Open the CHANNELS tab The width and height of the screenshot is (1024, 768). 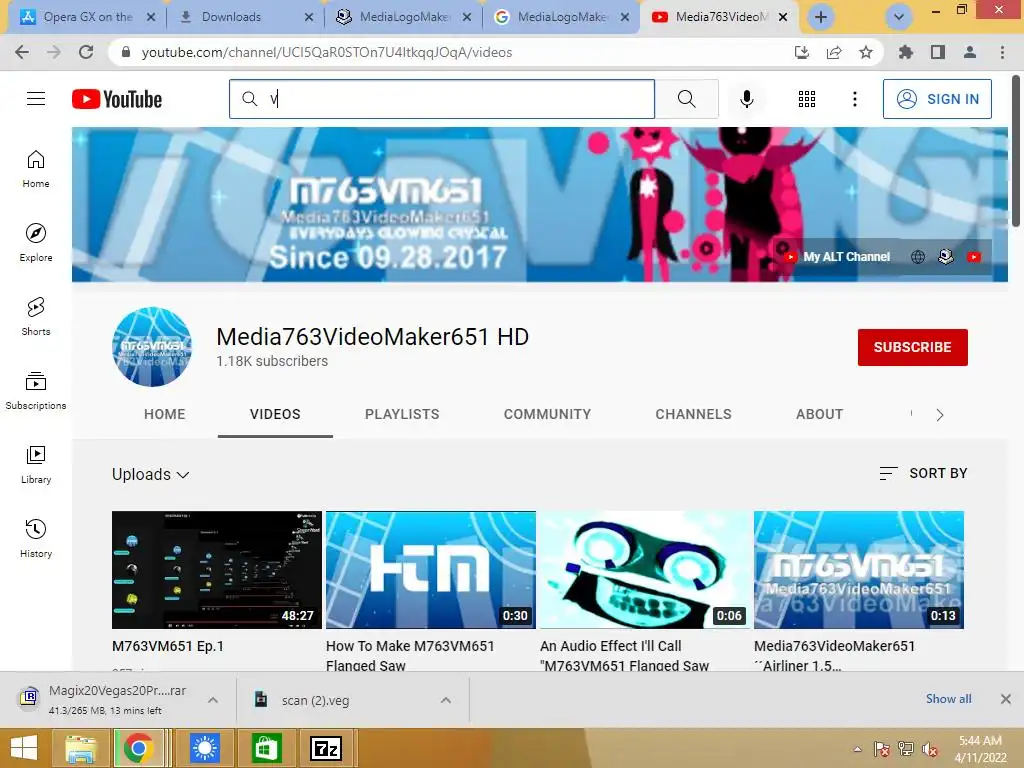694,414
